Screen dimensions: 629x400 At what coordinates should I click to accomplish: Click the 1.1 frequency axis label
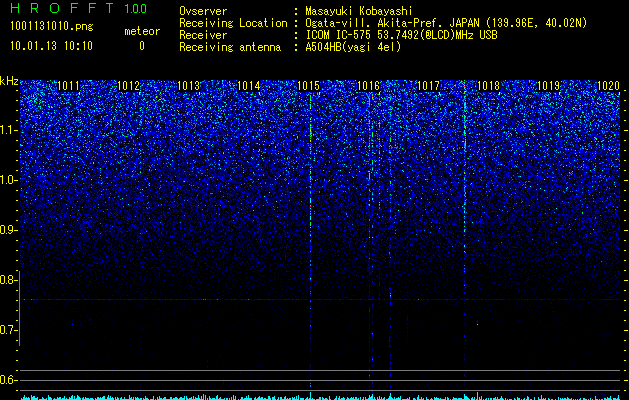(x=9, y=130)
